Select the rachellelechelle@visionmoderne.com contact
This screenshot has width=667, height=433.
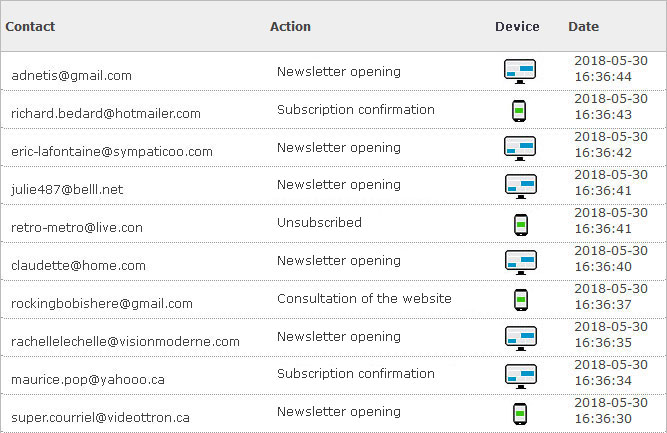click(125, 342)
